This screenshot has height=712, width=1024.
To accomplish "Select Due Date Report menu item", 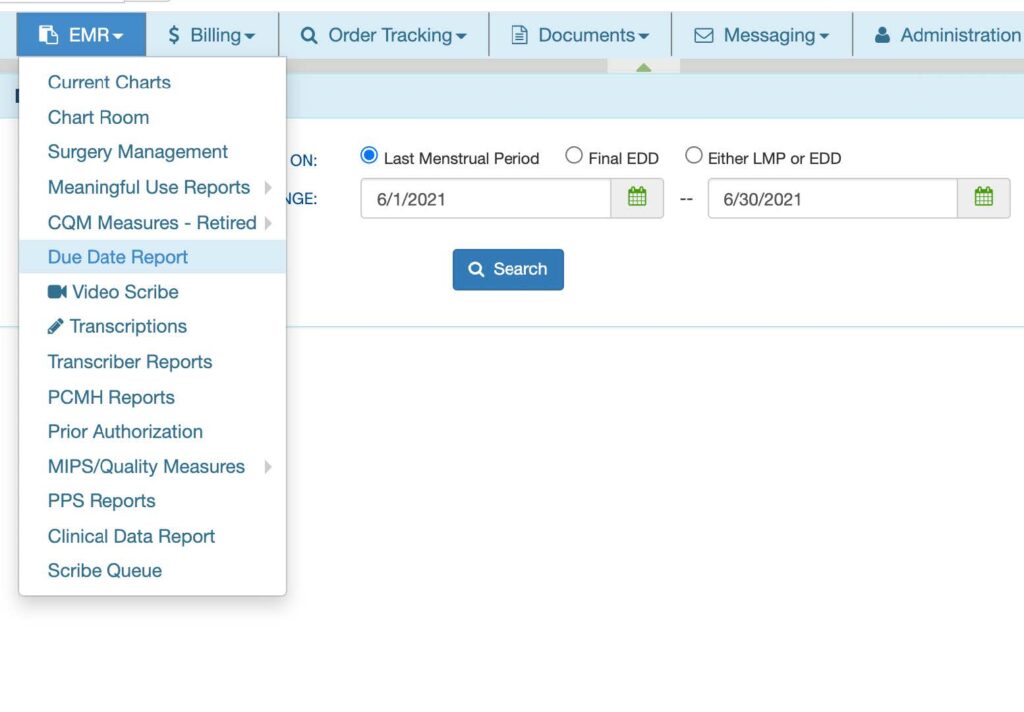I will coord(118,257).
